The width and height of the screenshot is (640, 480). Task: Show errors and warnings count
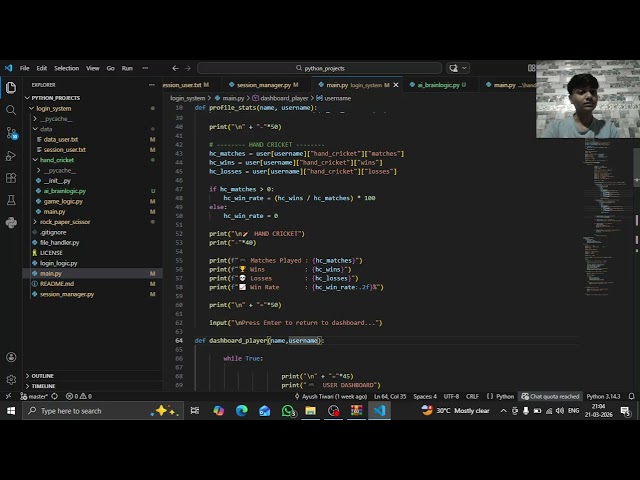79,396
